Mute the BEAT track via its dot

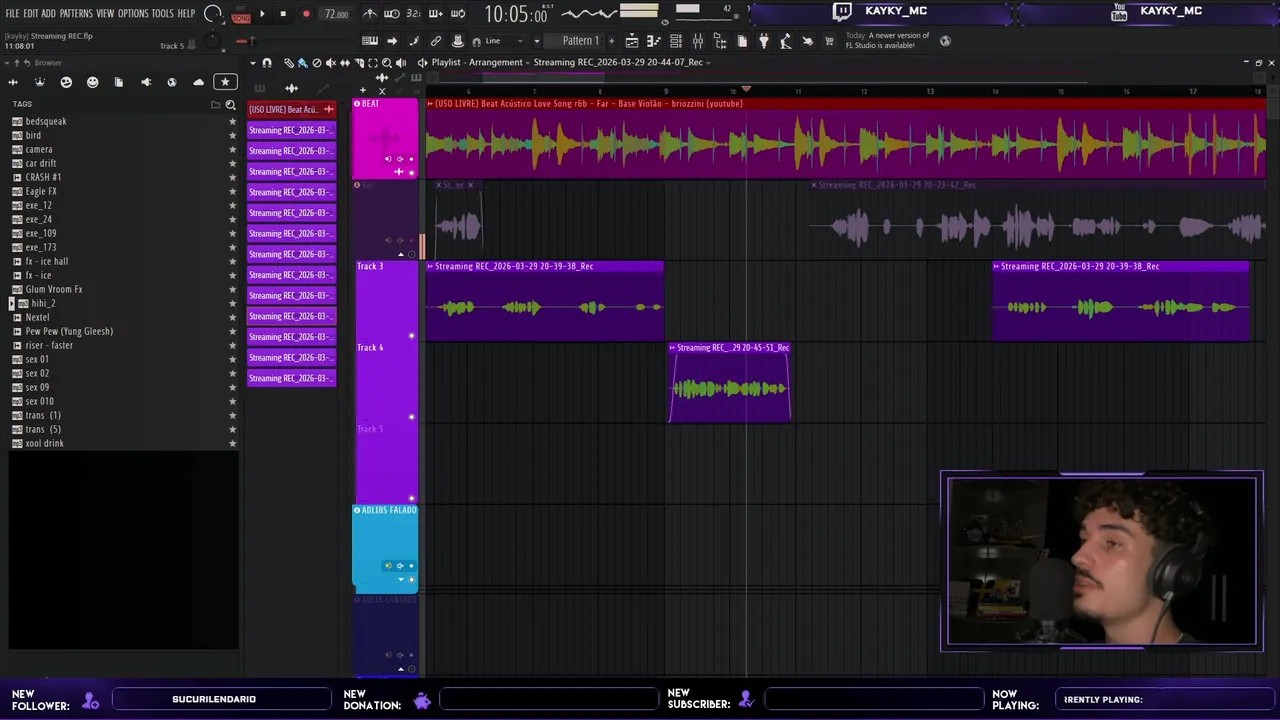click(x=411, y=172)
